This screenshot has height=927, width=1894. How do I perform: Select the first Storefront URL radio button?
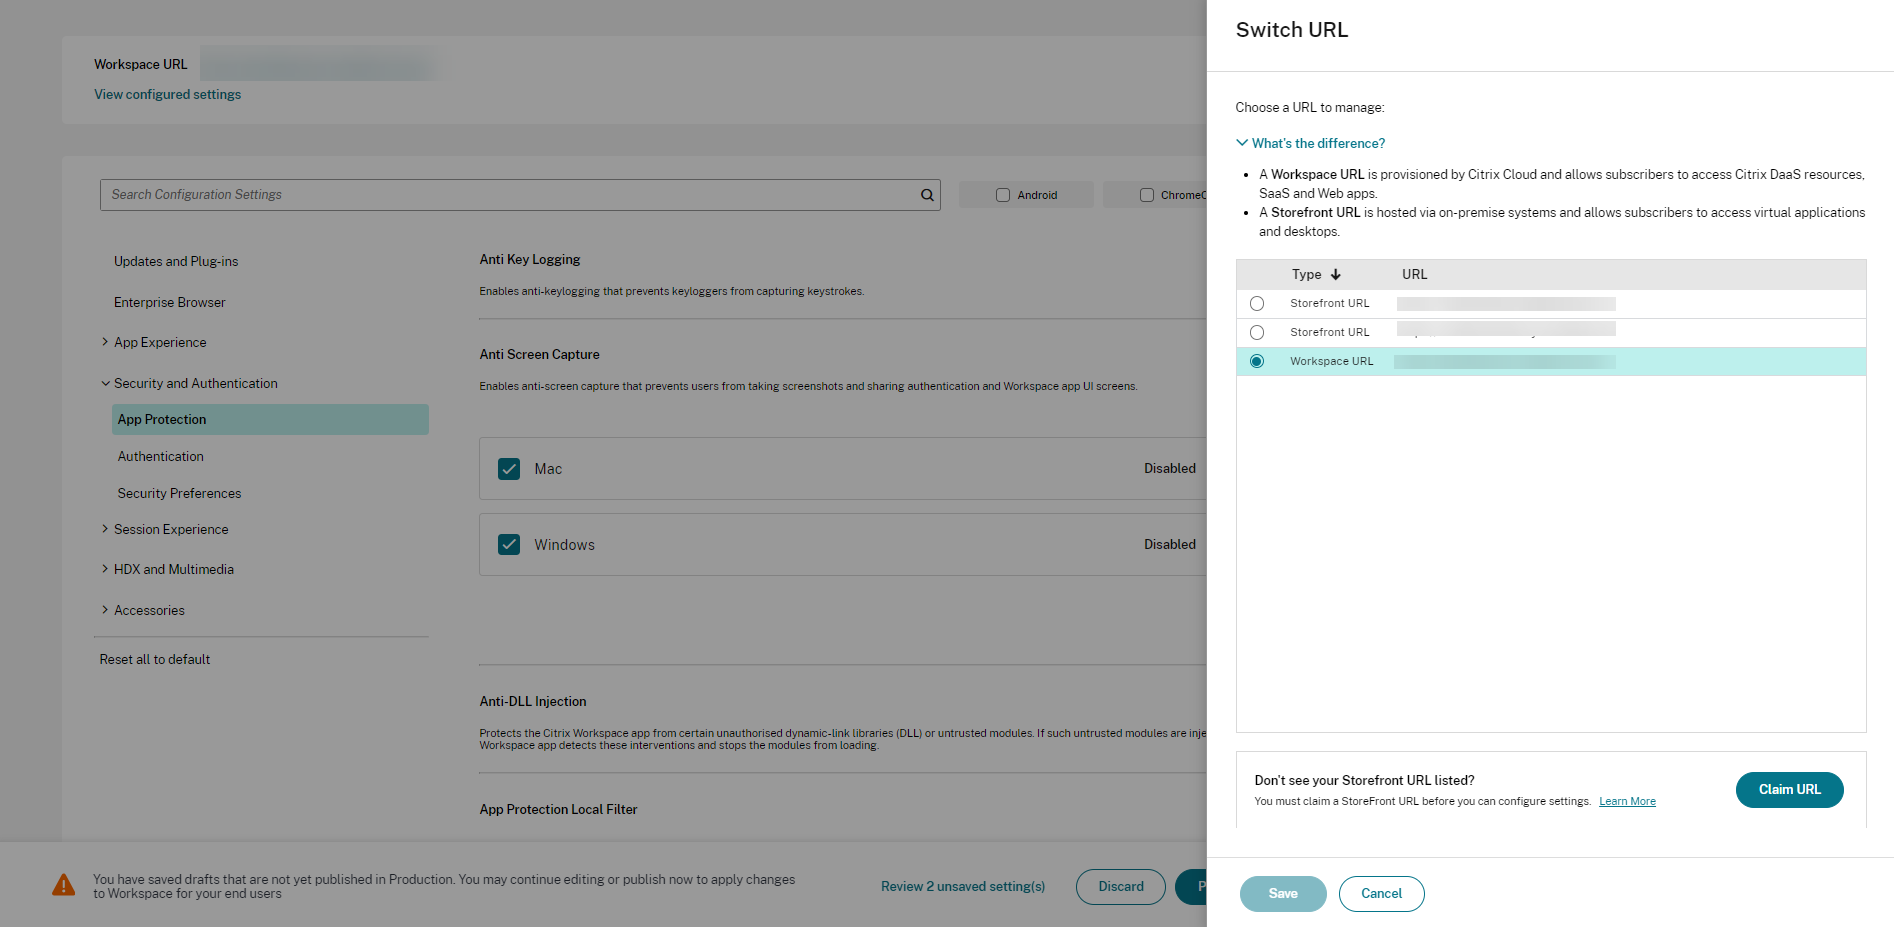(x=1257, y=303)
